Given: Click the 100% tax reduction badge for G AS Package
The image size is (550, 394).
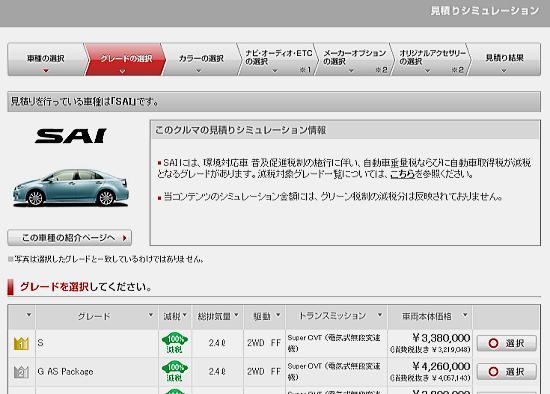Looking at the screenshot, I should (174, 371).
